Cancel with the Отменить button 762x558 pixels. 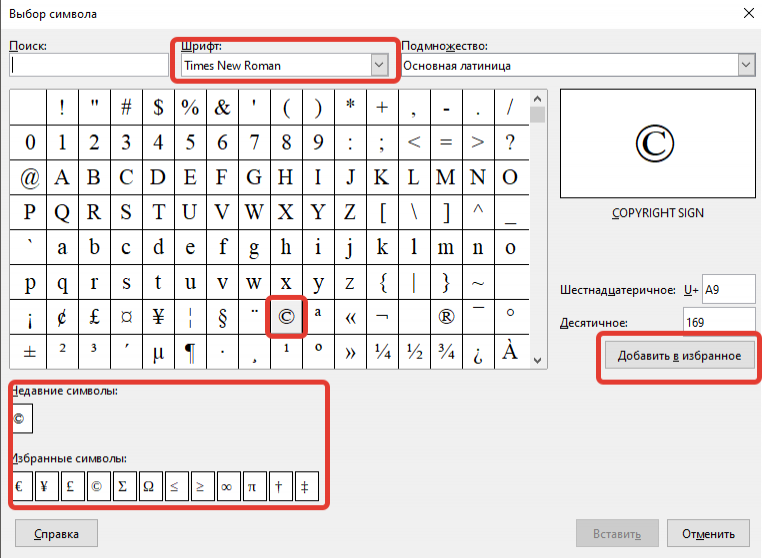708,534
